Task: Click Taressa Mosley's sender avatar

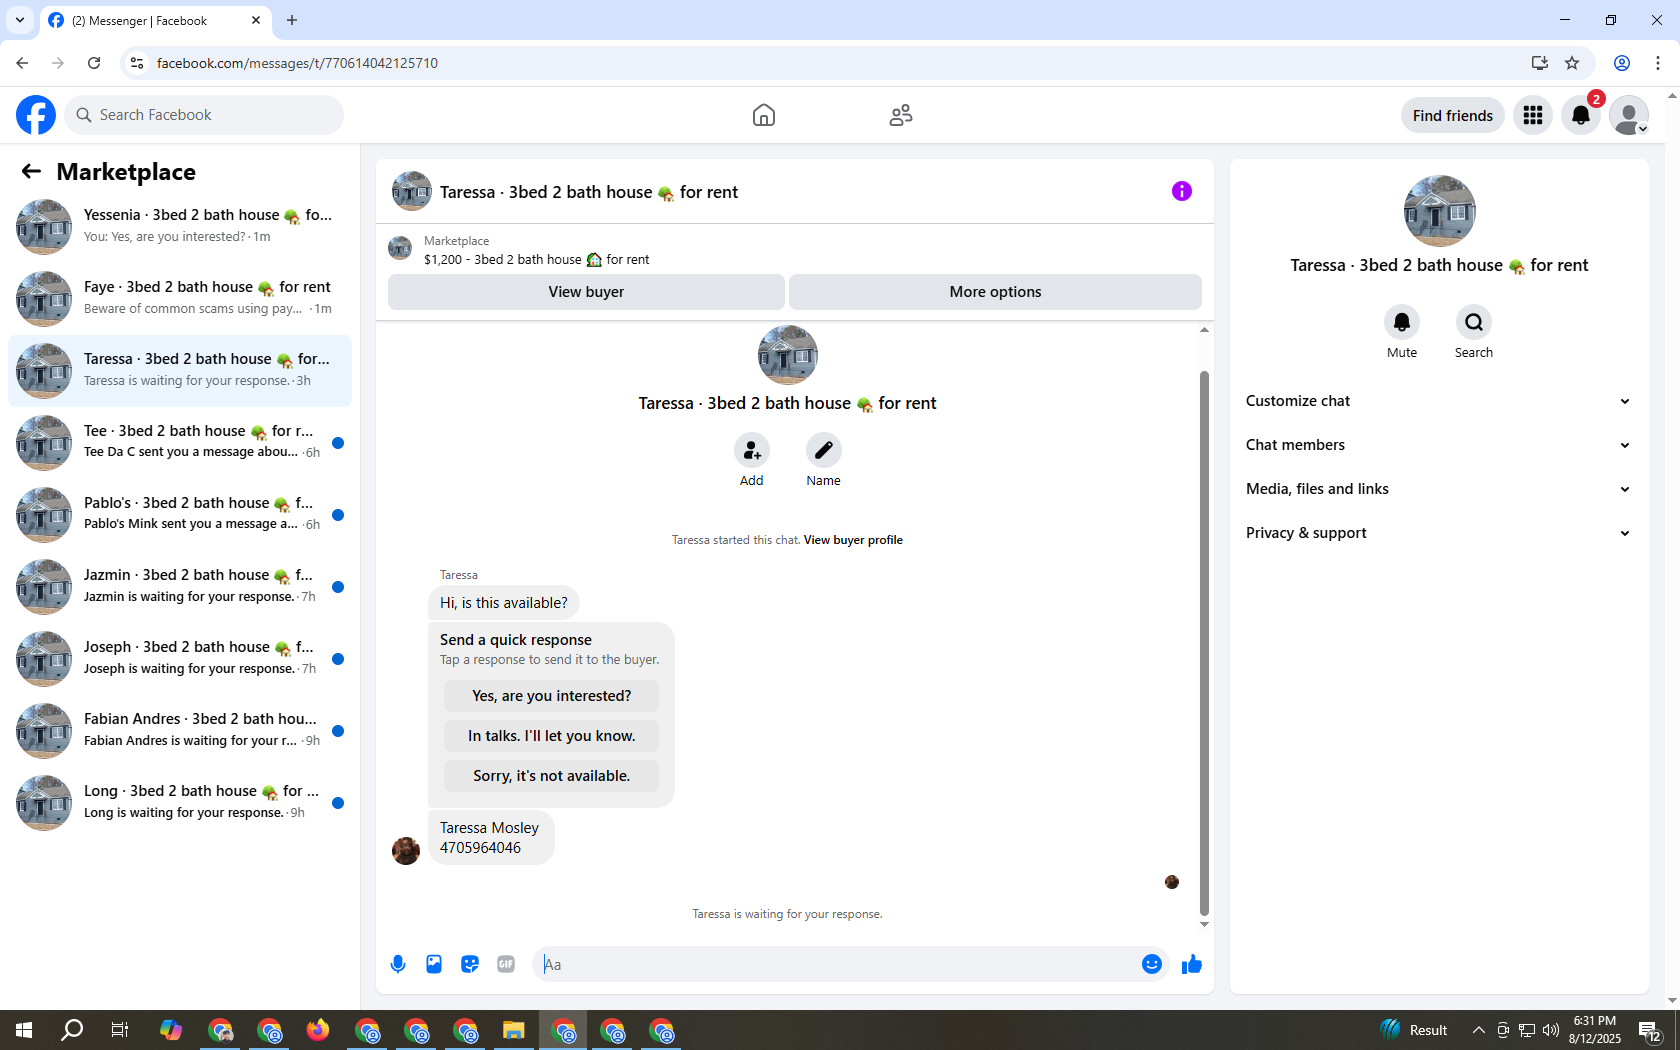Action: coord(406,851)
